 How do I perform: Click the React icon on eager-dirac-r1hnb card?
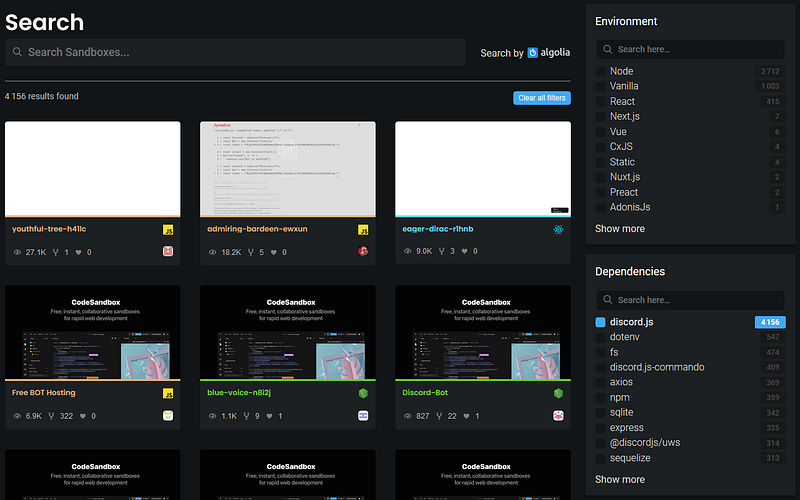[x=558, y=230]
